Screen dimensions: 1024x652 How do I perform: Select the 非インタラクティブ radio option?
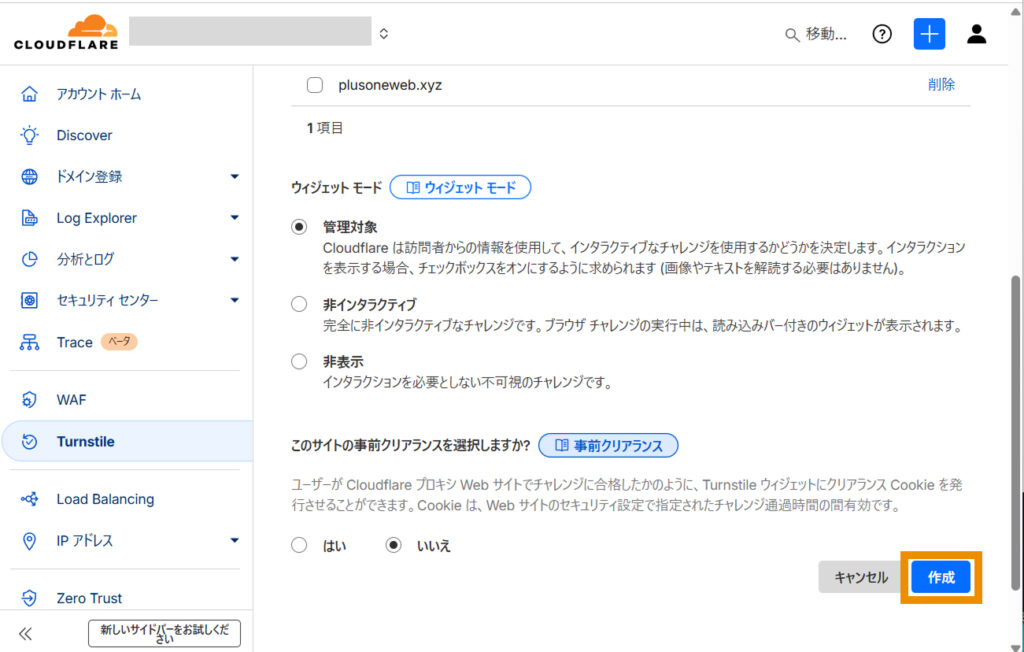(299, 304)
